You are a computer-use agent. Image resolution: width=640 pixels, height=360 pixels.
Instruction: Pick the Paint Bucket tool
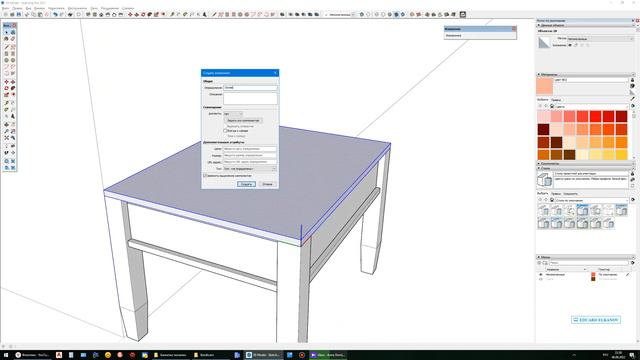[7, 39]
